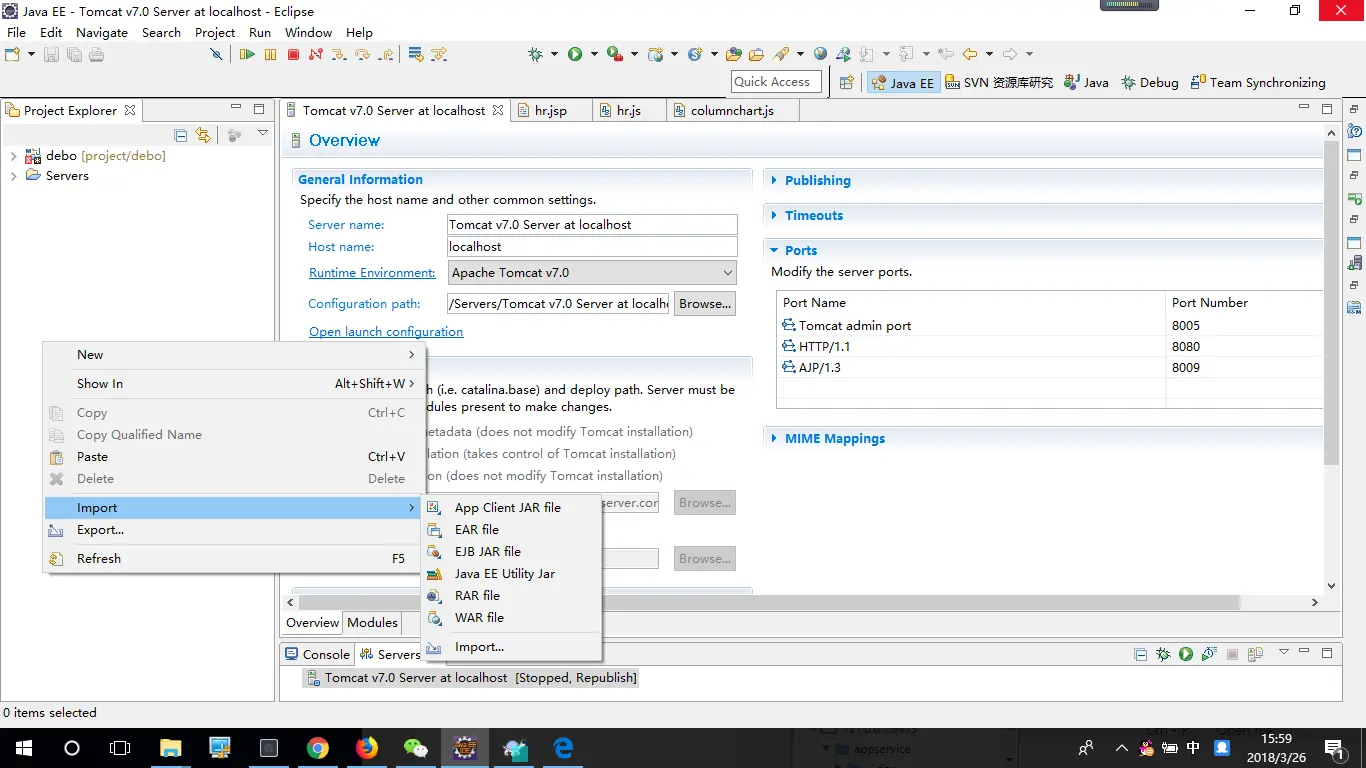Collapse the Ports section
The image size is (1366, 768).
[x=774, y=251]
